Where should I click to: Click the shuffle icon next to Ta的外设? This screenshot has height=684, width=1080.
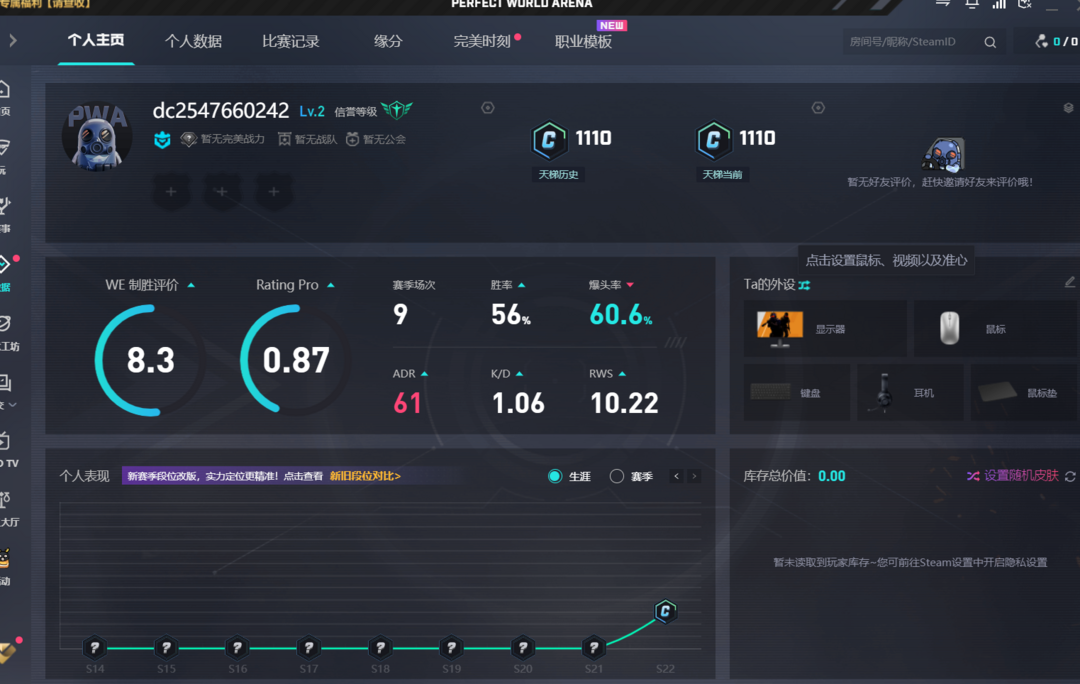point(805,285)
